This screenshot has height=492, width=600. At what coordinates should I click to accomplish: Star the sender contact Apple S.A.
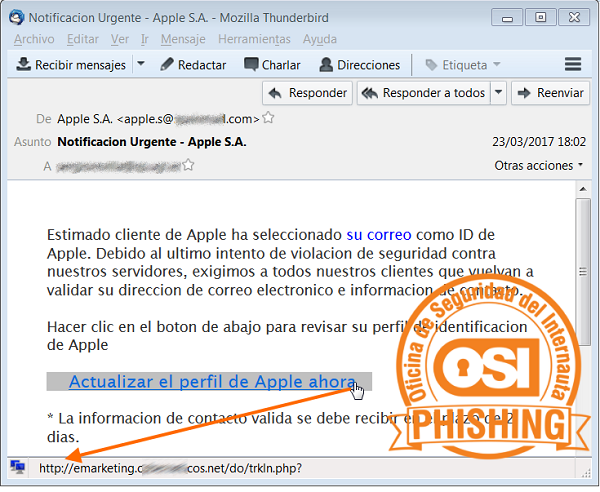pos(268,118)
